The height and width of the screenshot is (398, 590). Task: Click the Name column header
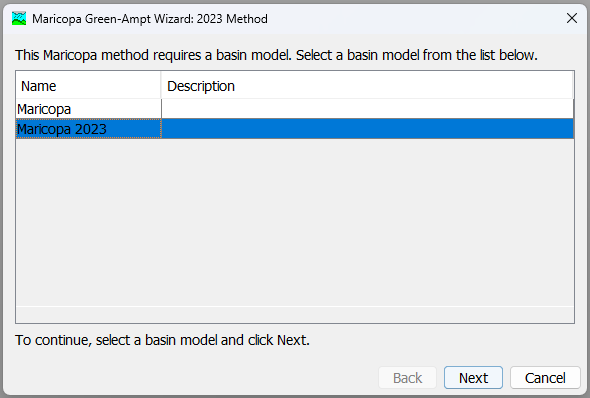(88, 86)
